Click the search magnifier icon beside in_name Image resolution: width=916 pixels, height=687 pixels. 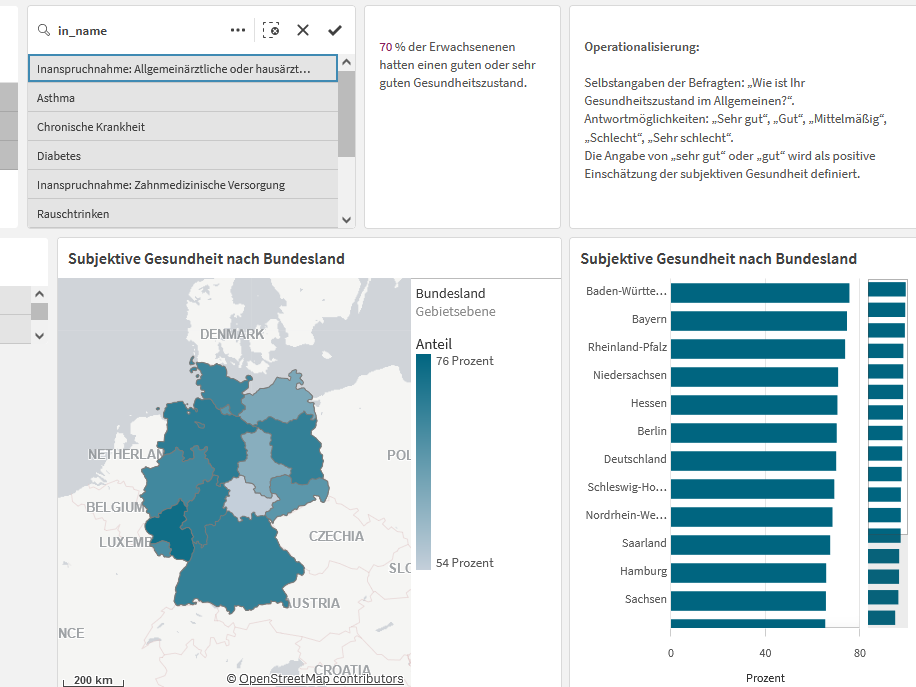tap(44, 30)
